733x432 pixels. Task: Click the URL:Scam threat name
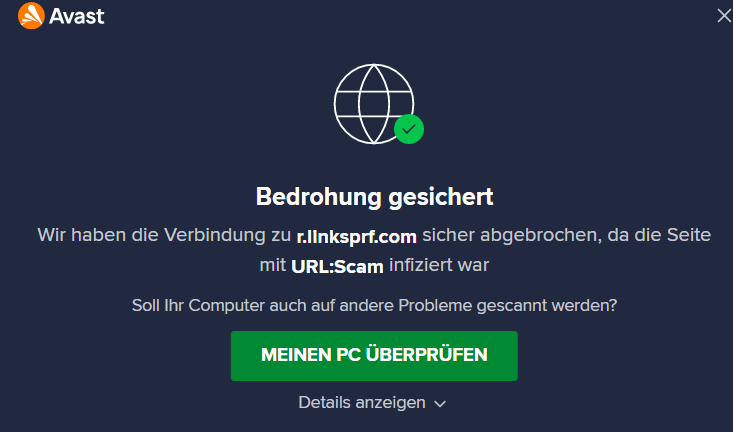click(x=337, y=266)
